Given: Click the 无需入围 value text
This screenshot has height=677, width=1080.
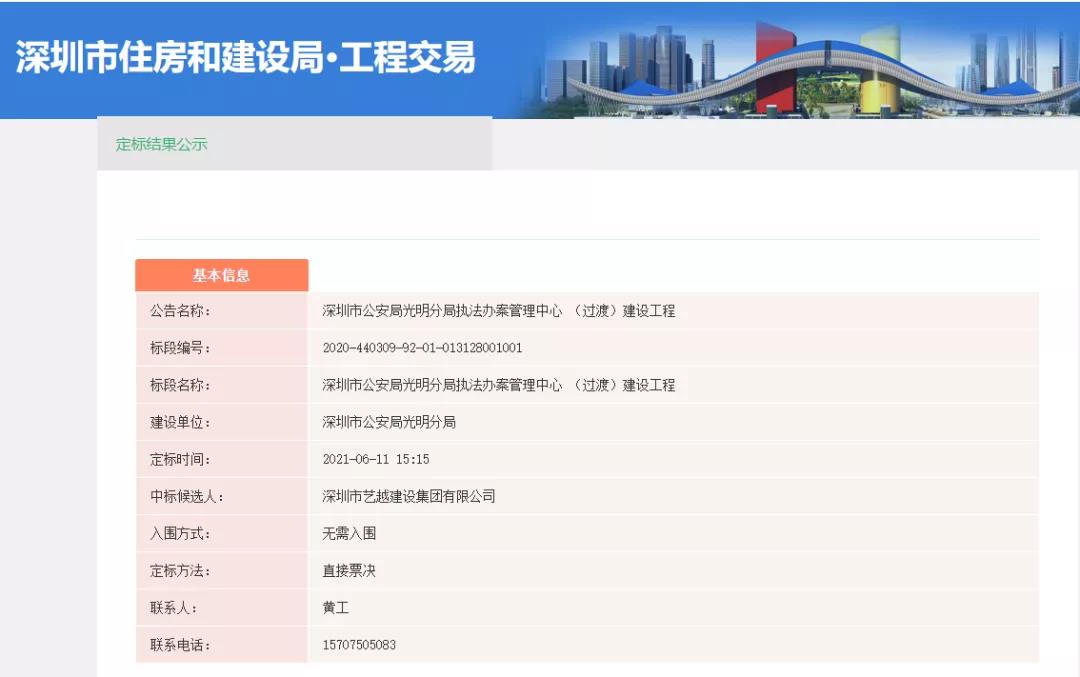Looking at the screenshot, I should tap(349, 533).
